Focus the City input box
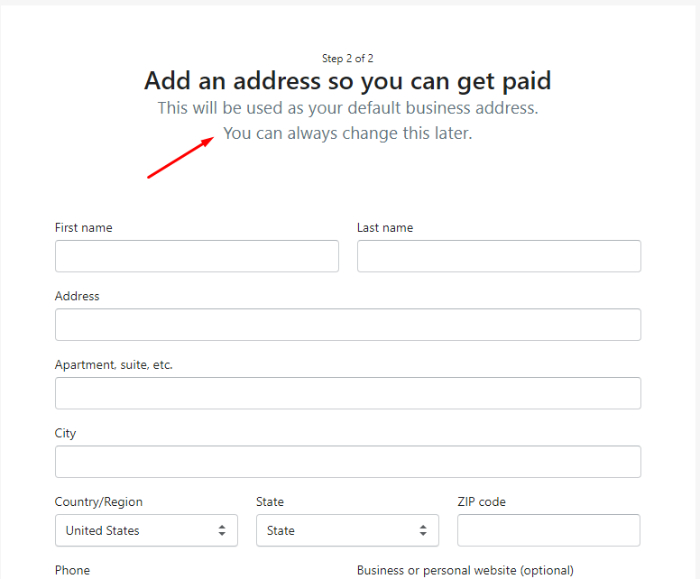 click(348, 462)
